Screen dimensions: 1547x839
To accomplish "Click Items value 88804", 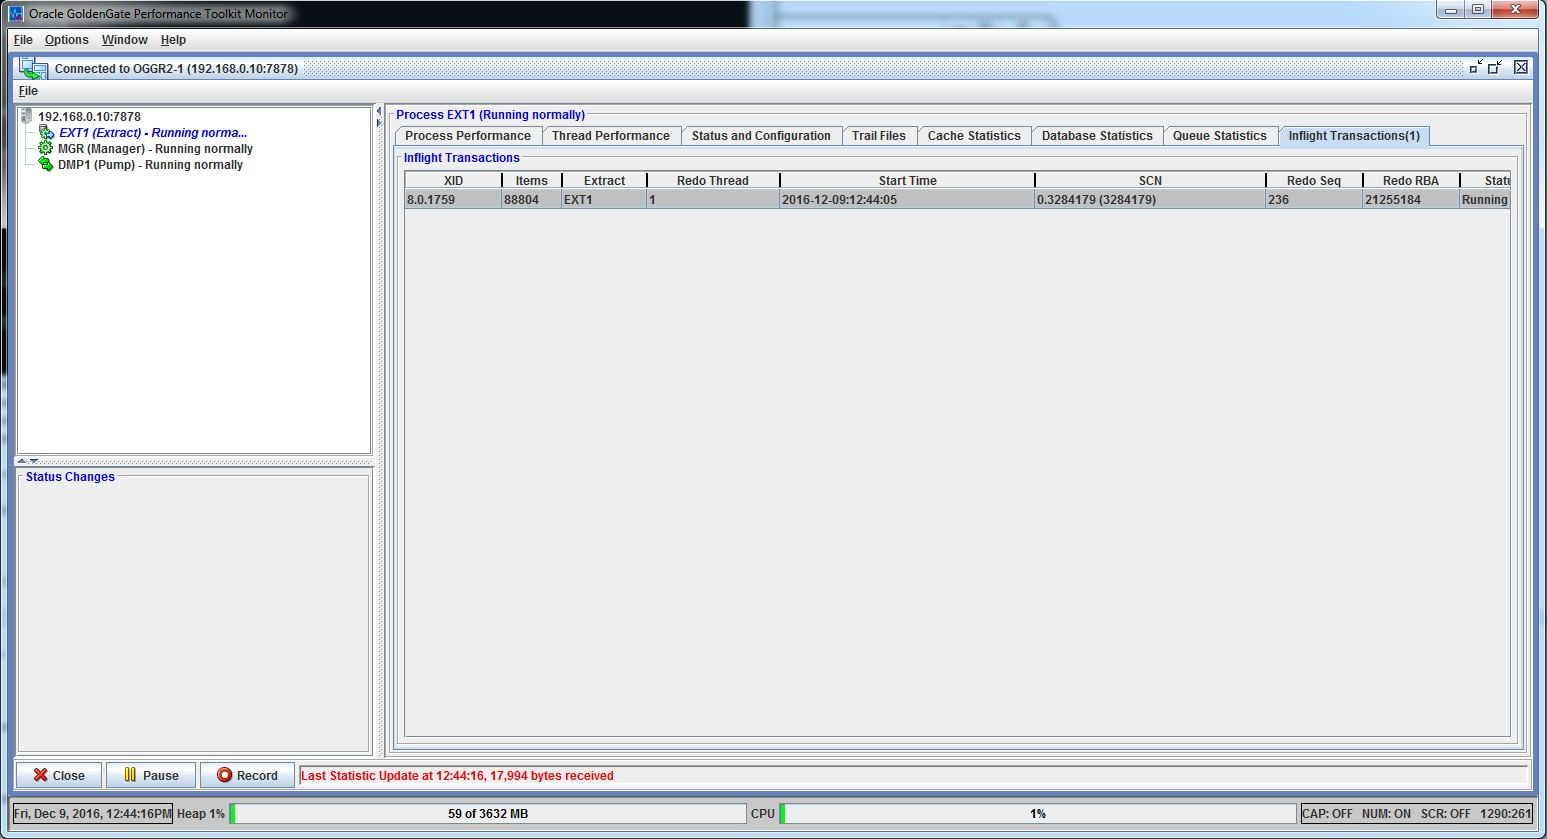I will tap(532, 200).
